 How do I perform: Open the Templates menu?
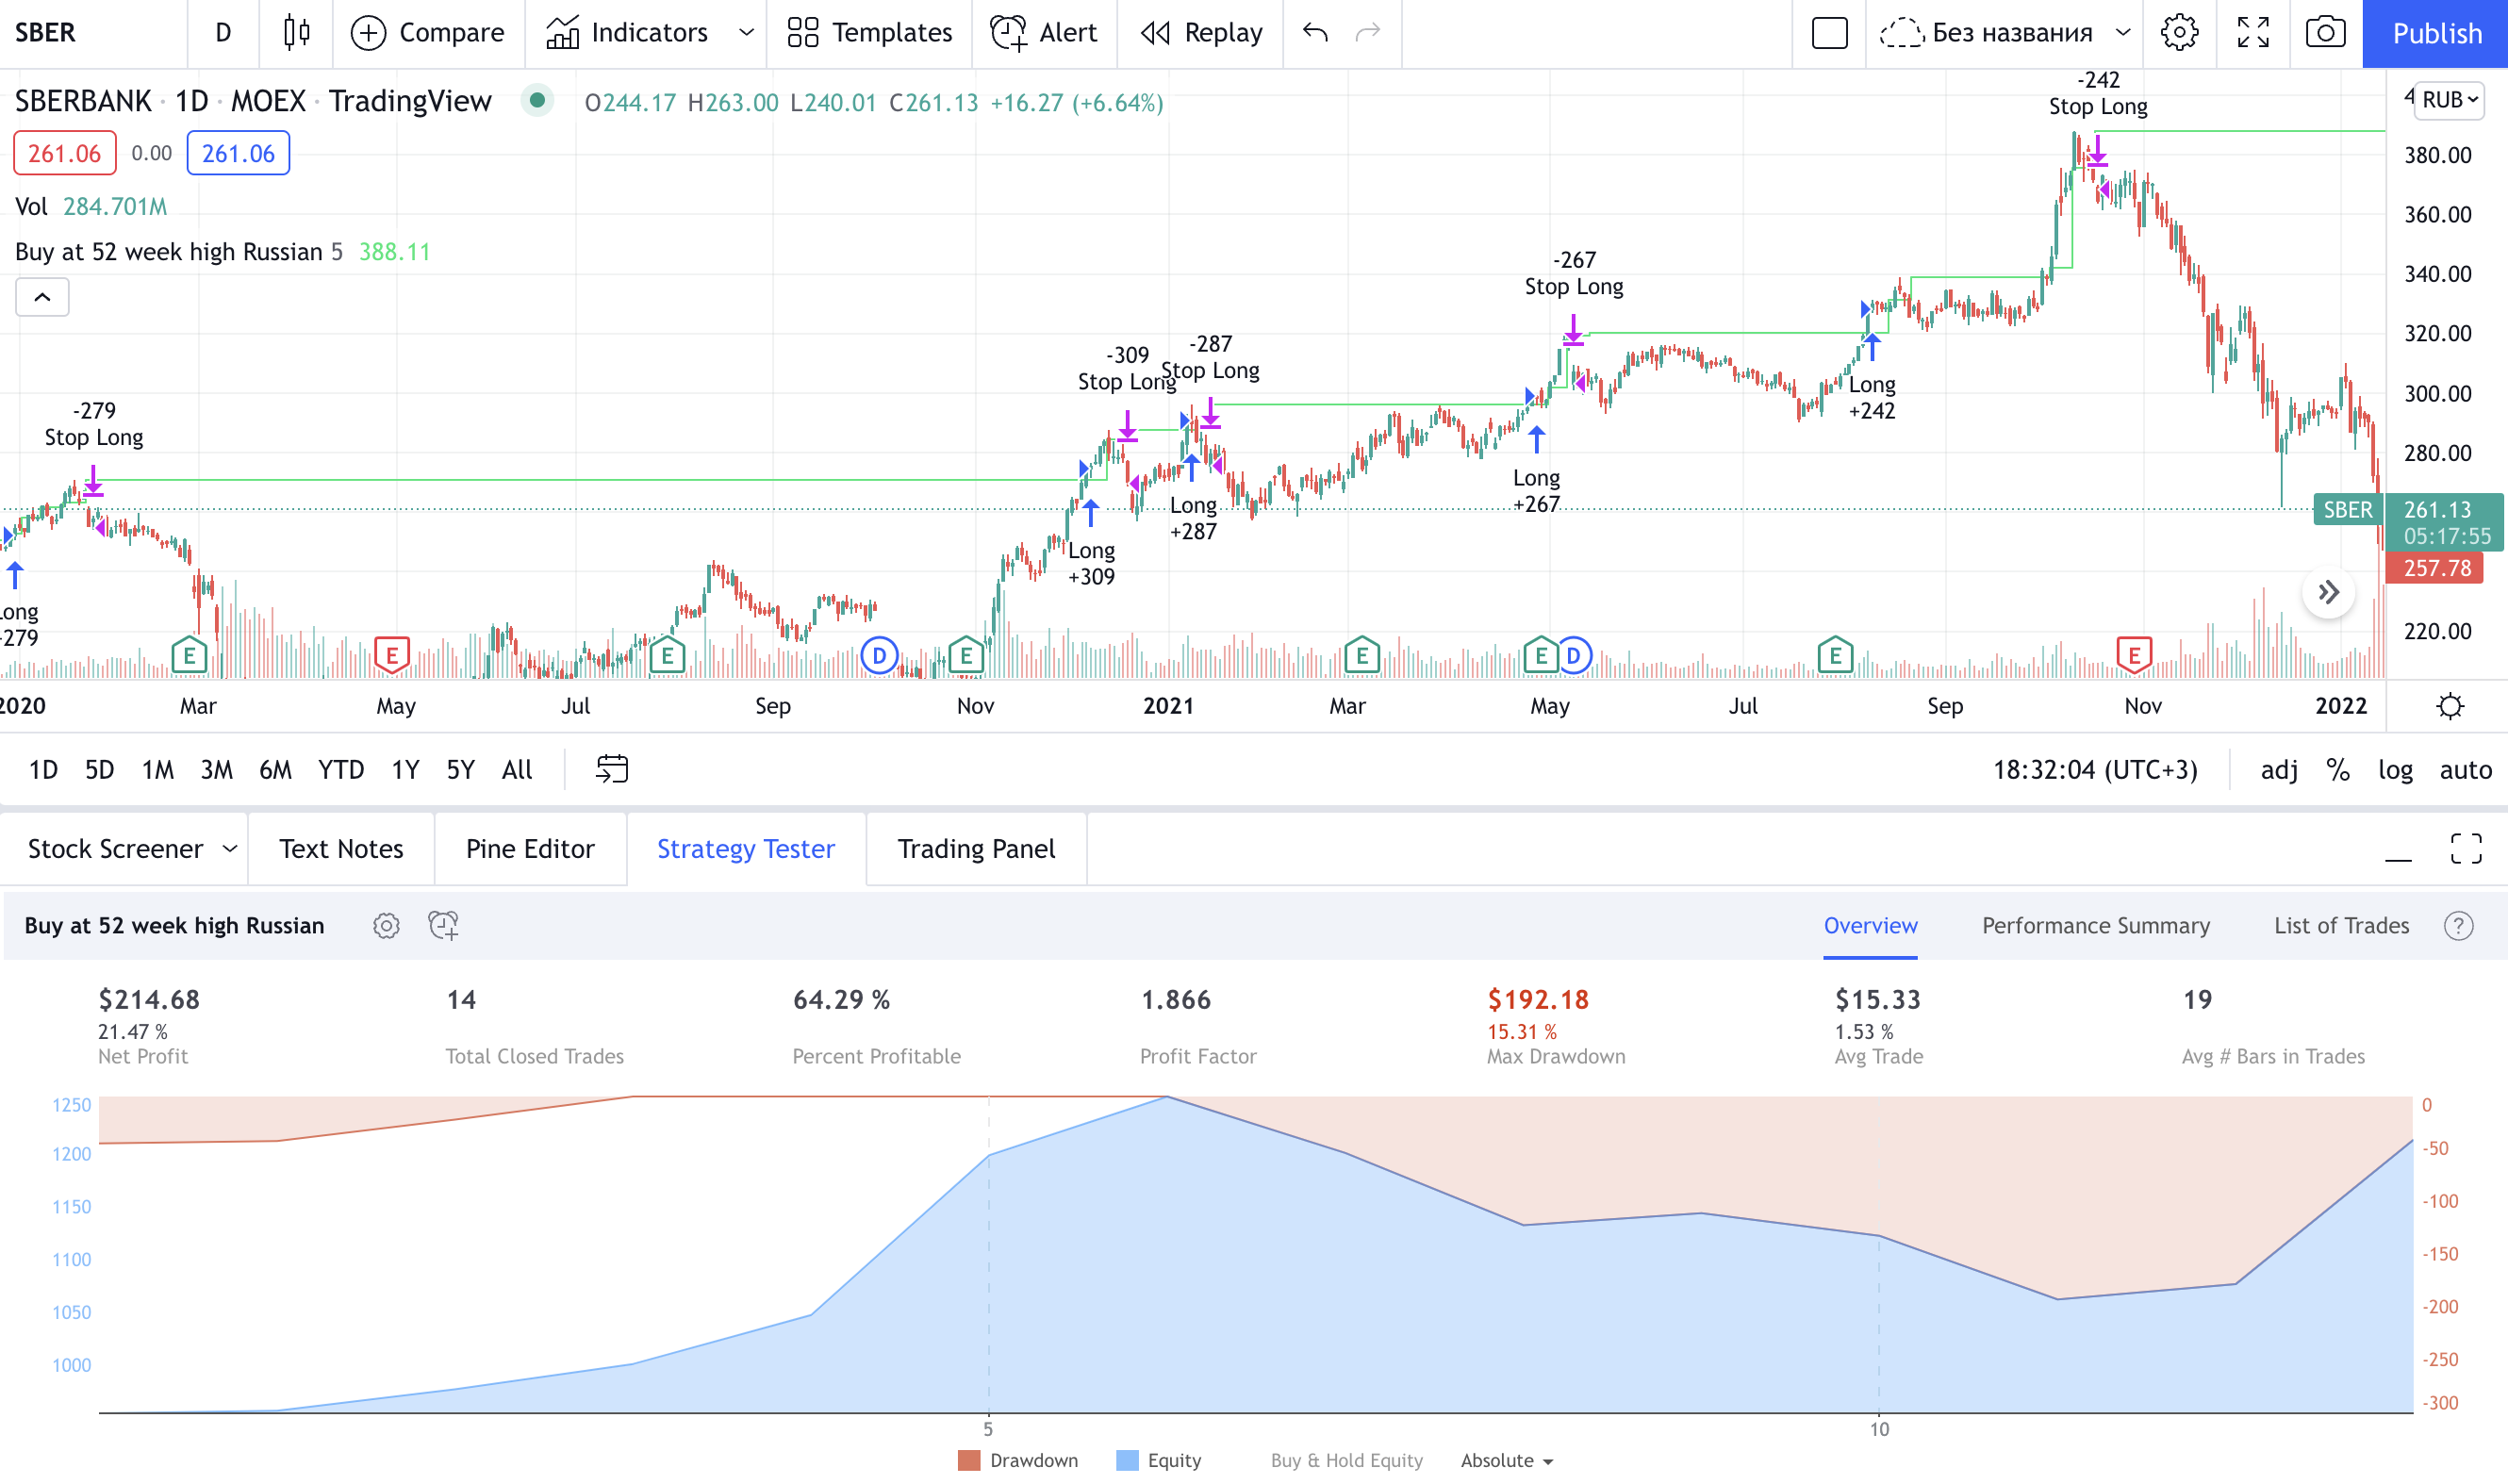(869, 33)
